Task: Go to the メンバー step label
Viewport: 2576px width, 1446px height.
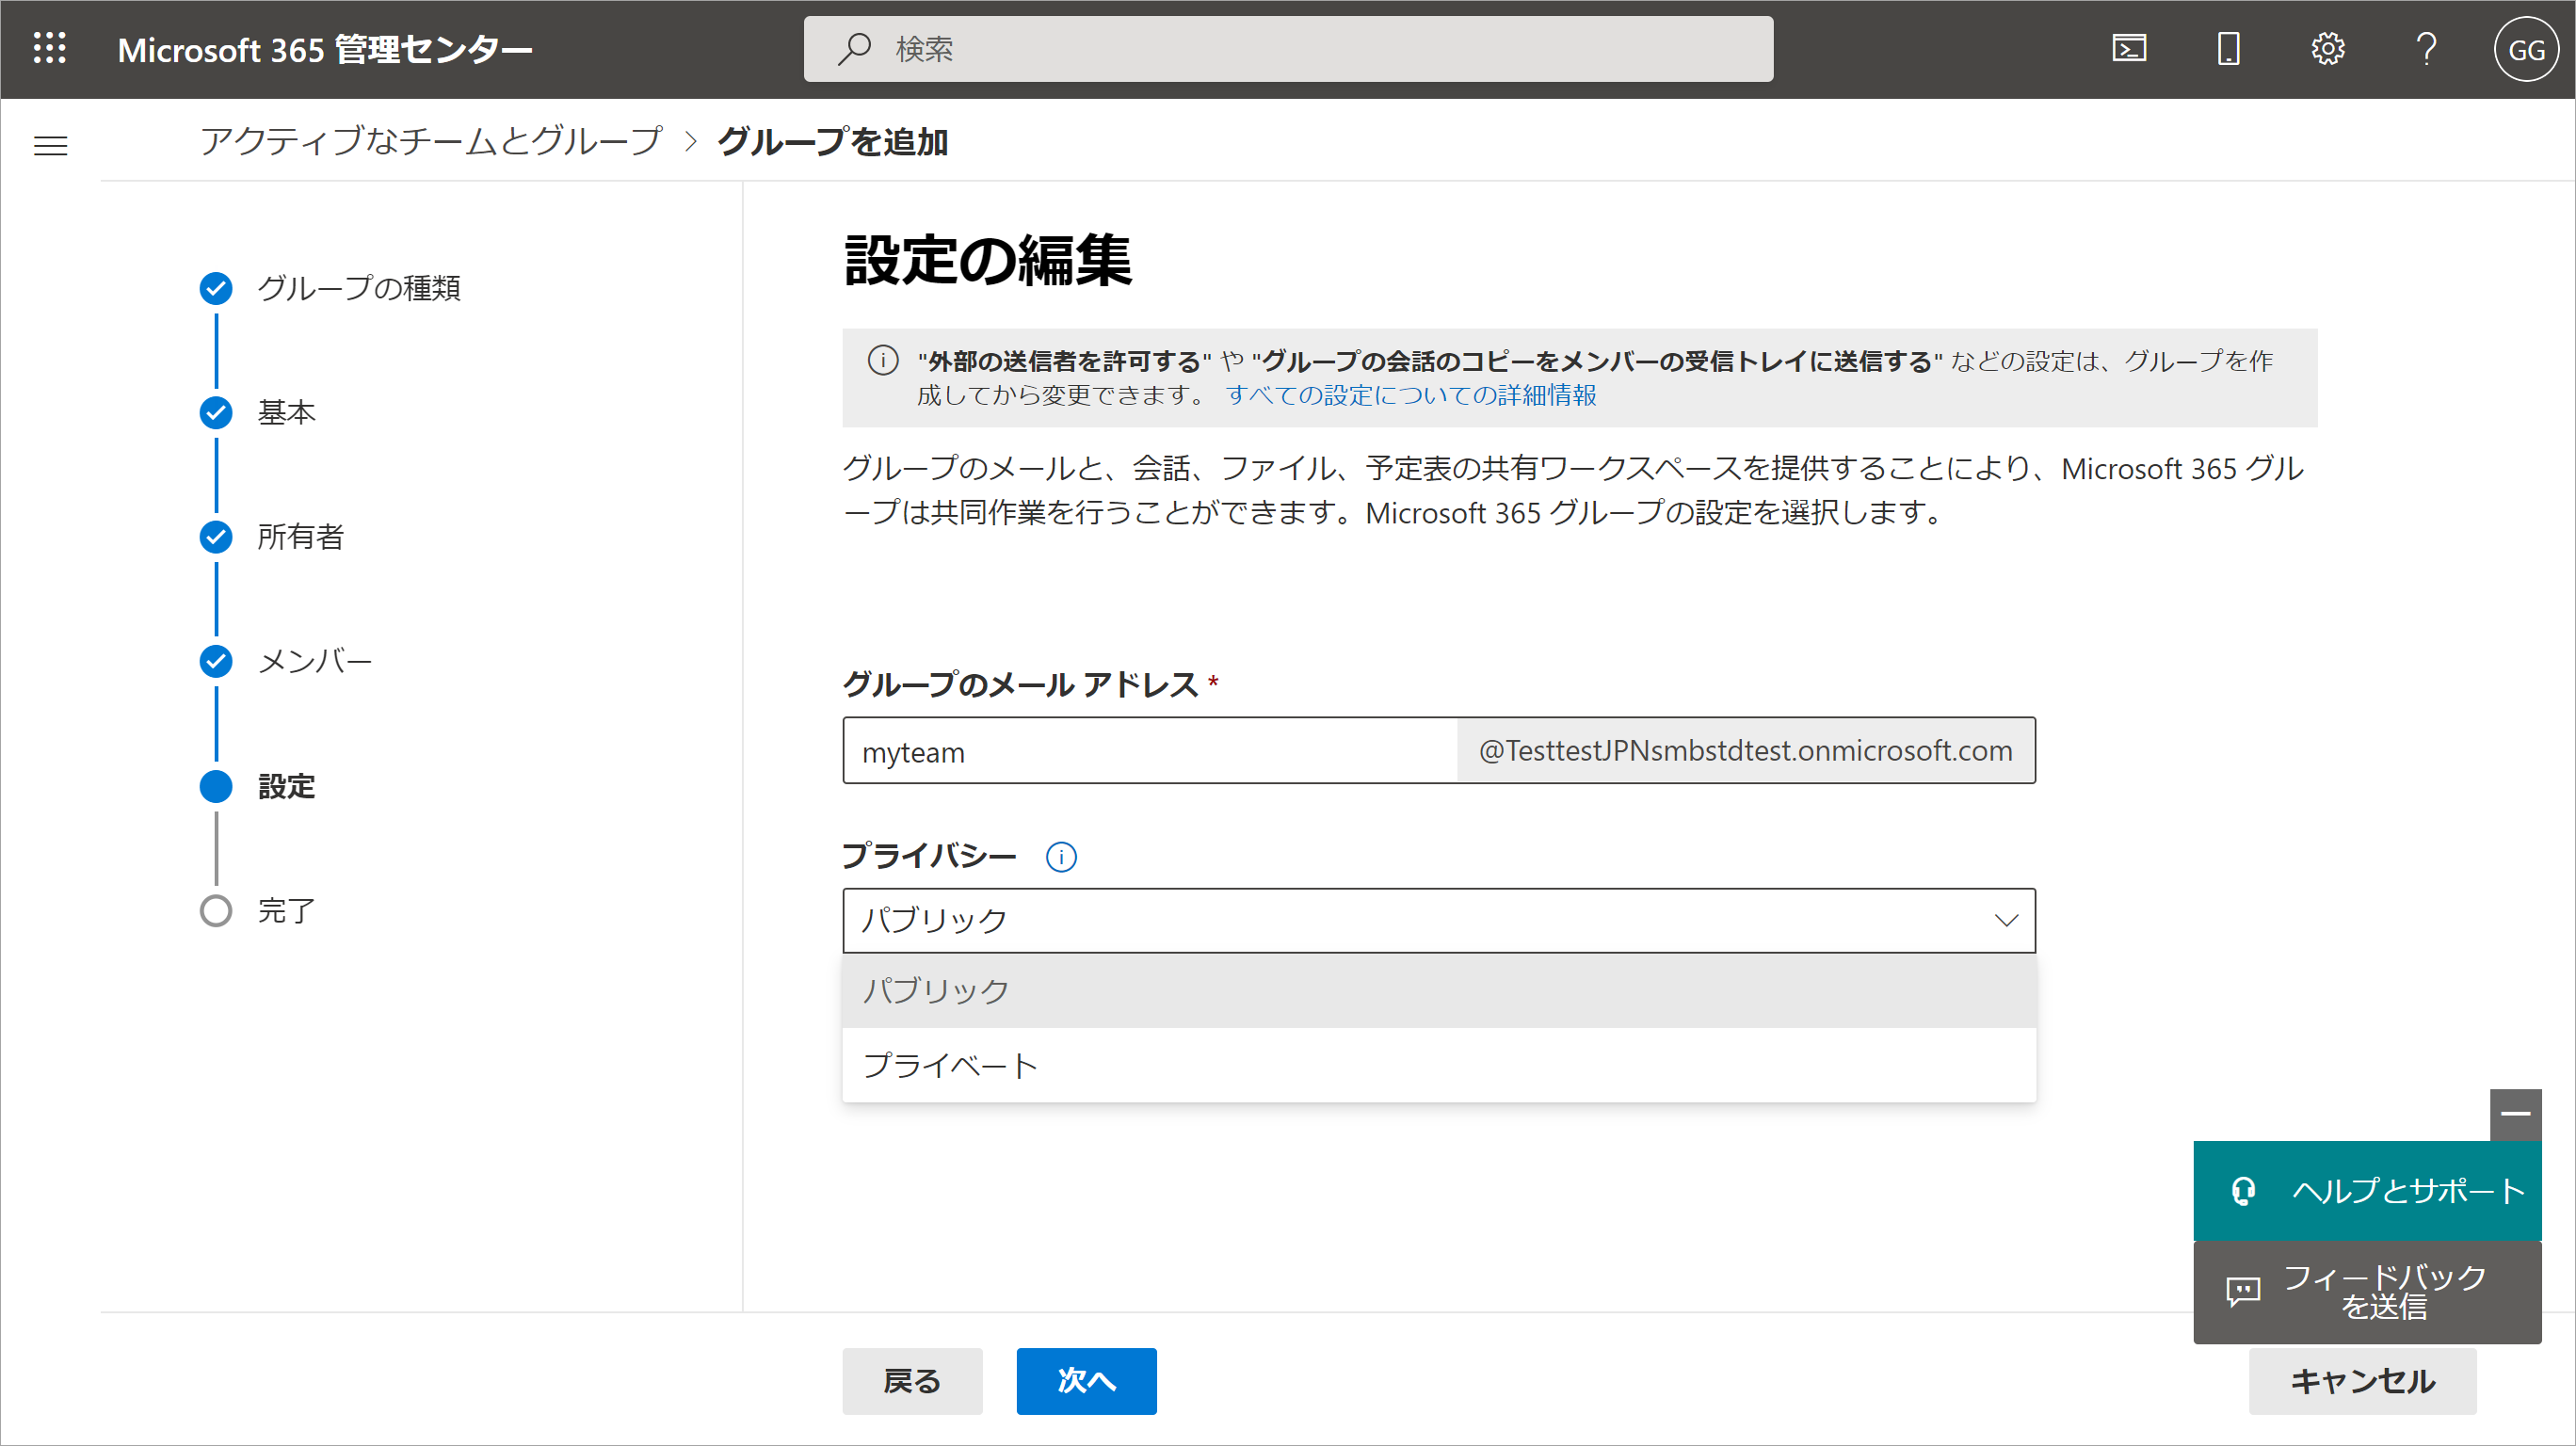Action: pos(315,661)
